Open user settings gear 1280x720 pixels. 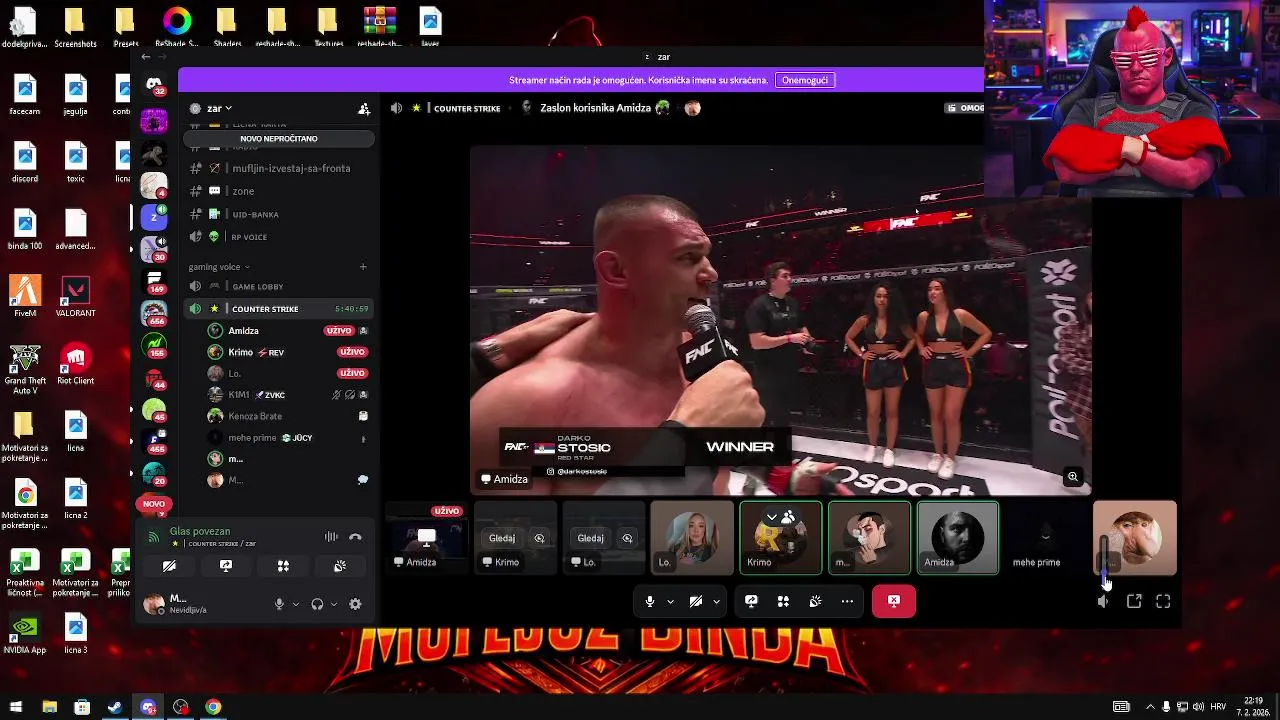tap(355, 604)
